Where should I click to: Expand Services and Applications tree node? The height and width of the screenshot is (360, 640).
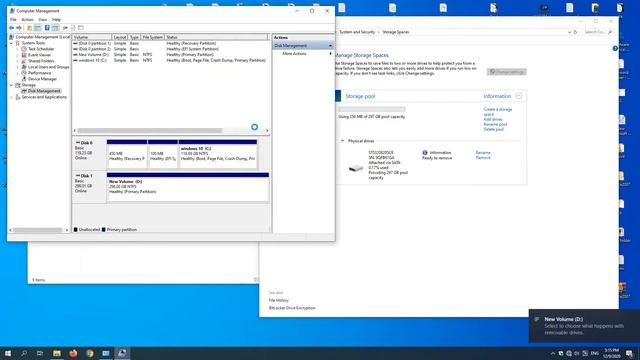tap(11, 97)
